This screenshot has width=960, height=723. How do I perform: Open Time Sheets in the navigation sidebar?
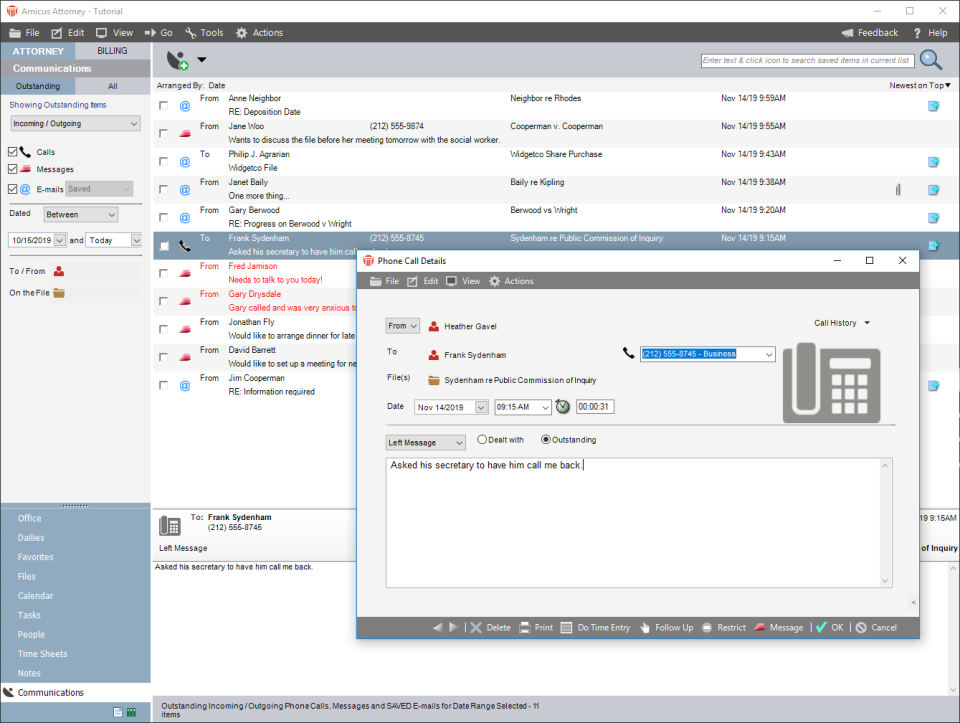point(42,654)
